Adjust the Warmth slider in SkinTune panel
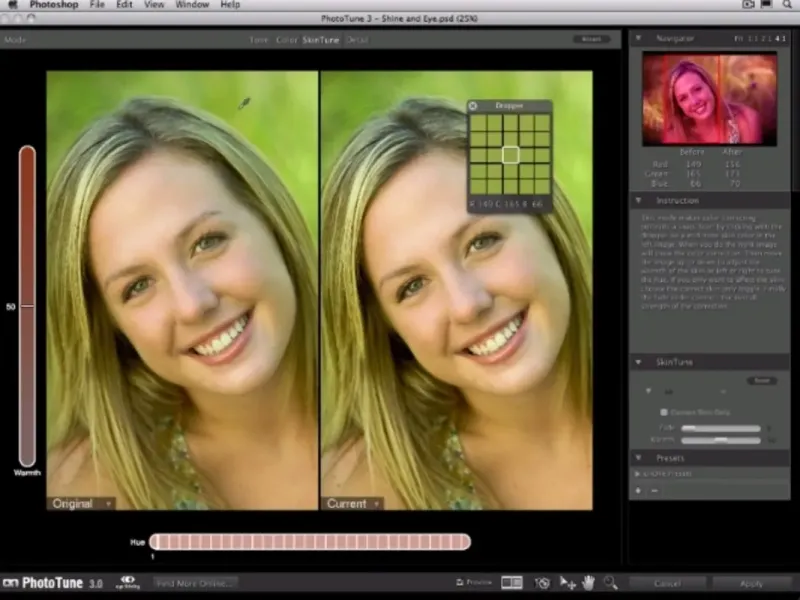Screen dimensions: 800x600 [x=721, y=440]
